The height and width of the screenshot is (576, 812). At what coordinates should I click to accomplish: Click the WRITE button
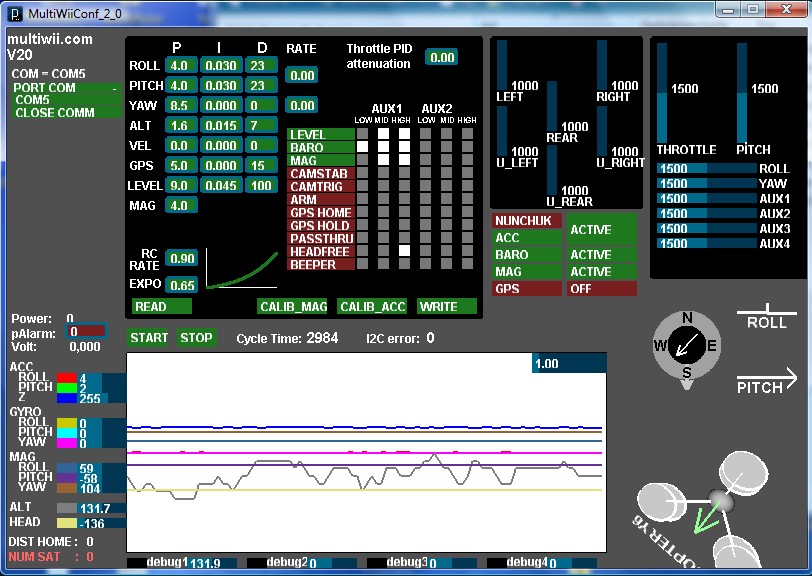446,307
